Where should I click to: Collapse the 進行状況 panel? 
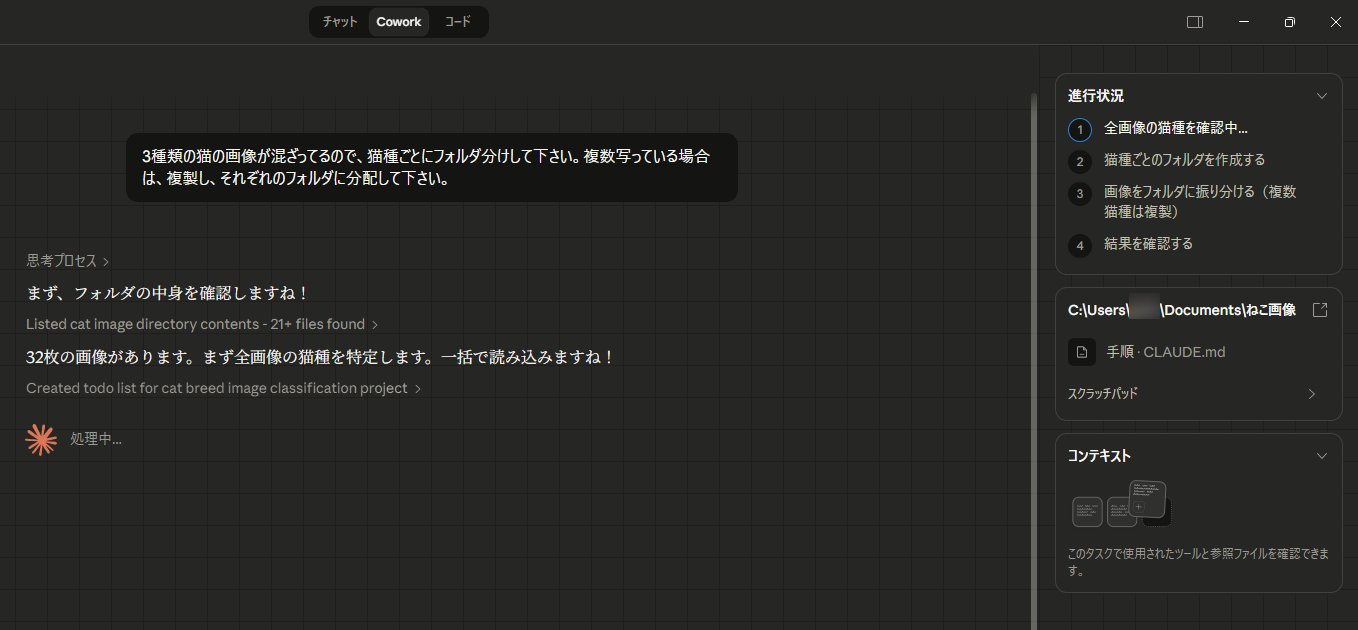point(1321,96)
